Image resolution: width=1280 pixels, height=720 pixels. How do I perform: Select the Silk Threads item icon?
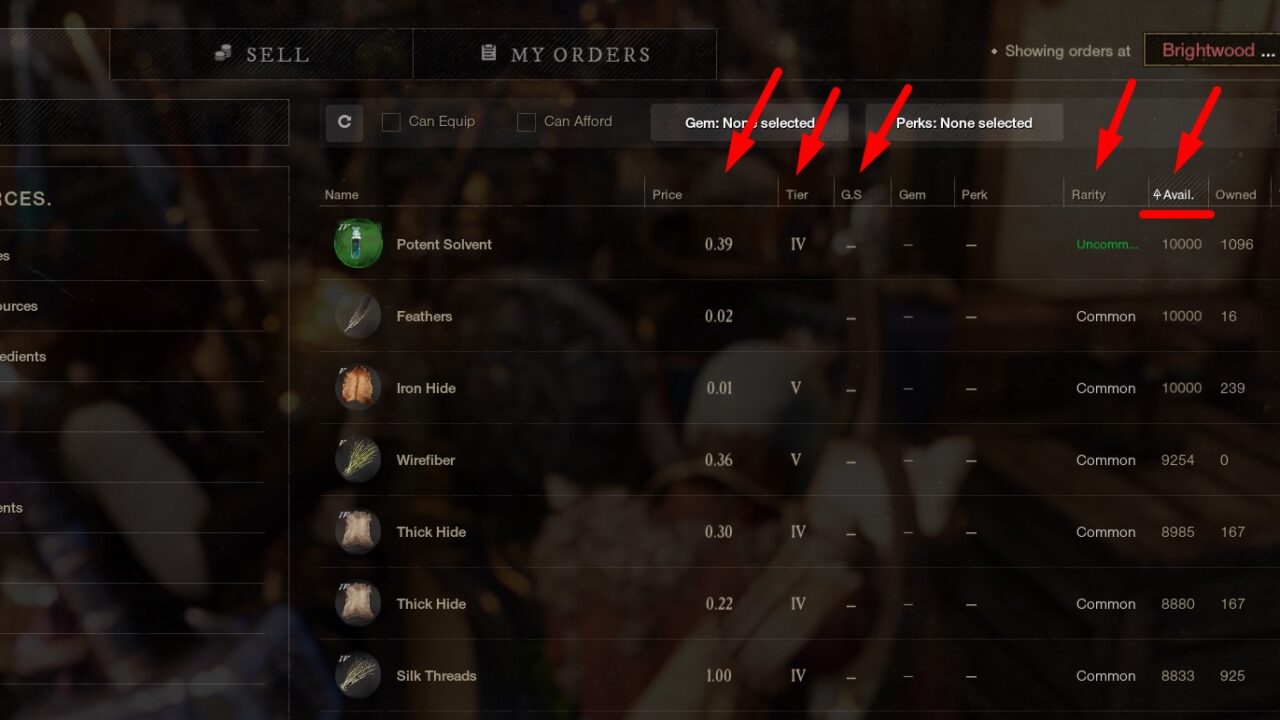pyautogui.click(x=358, y=676)
